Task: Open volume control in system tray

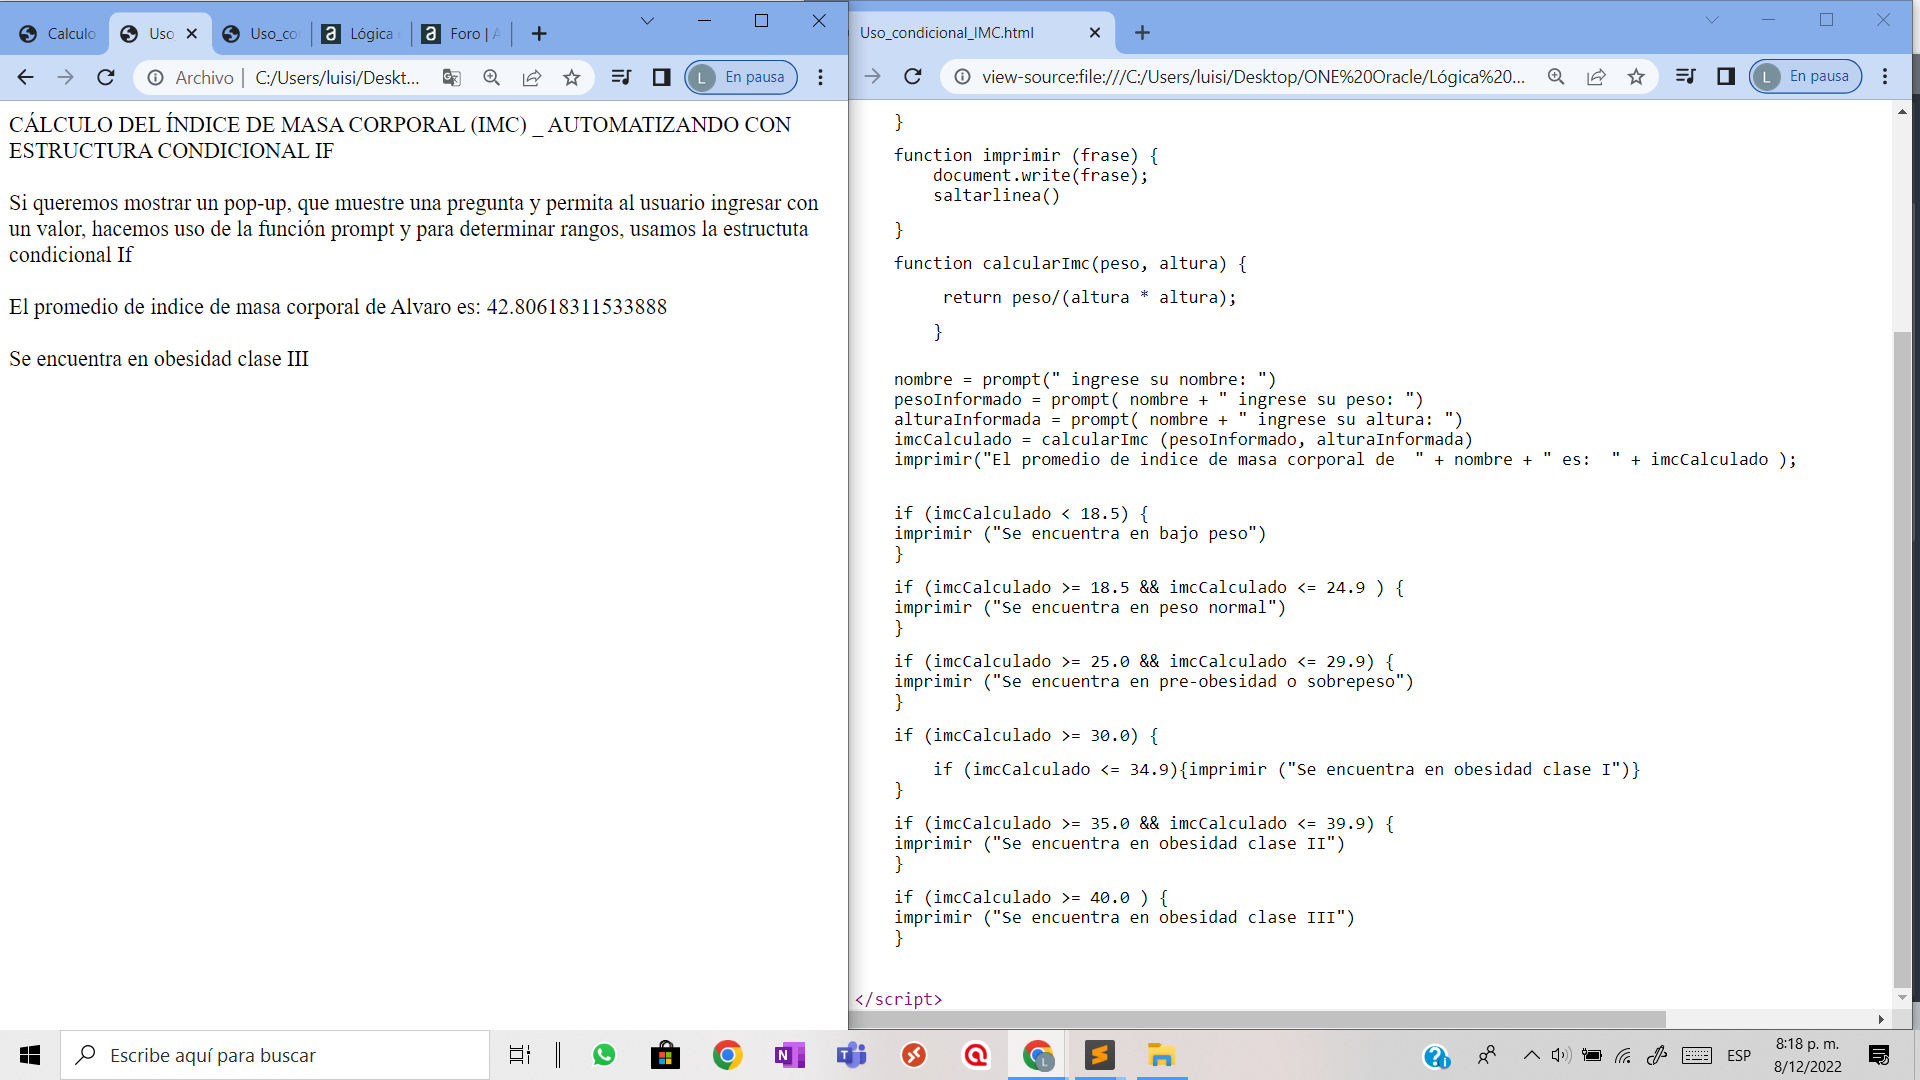Action: (1561, 1055)
